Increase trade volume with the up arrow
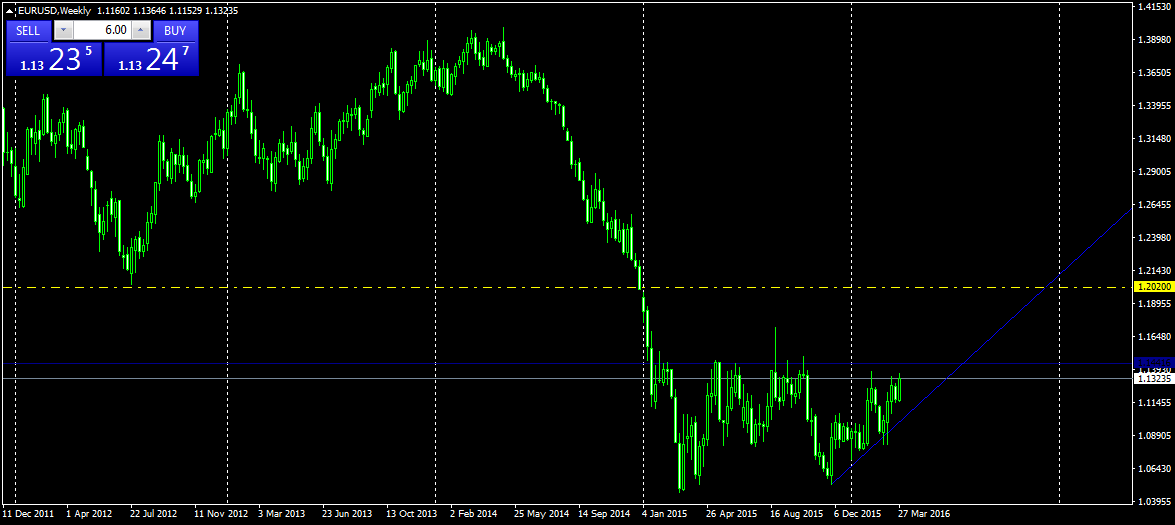Viewport: 1175px width, 525px height. pos(140,30)
